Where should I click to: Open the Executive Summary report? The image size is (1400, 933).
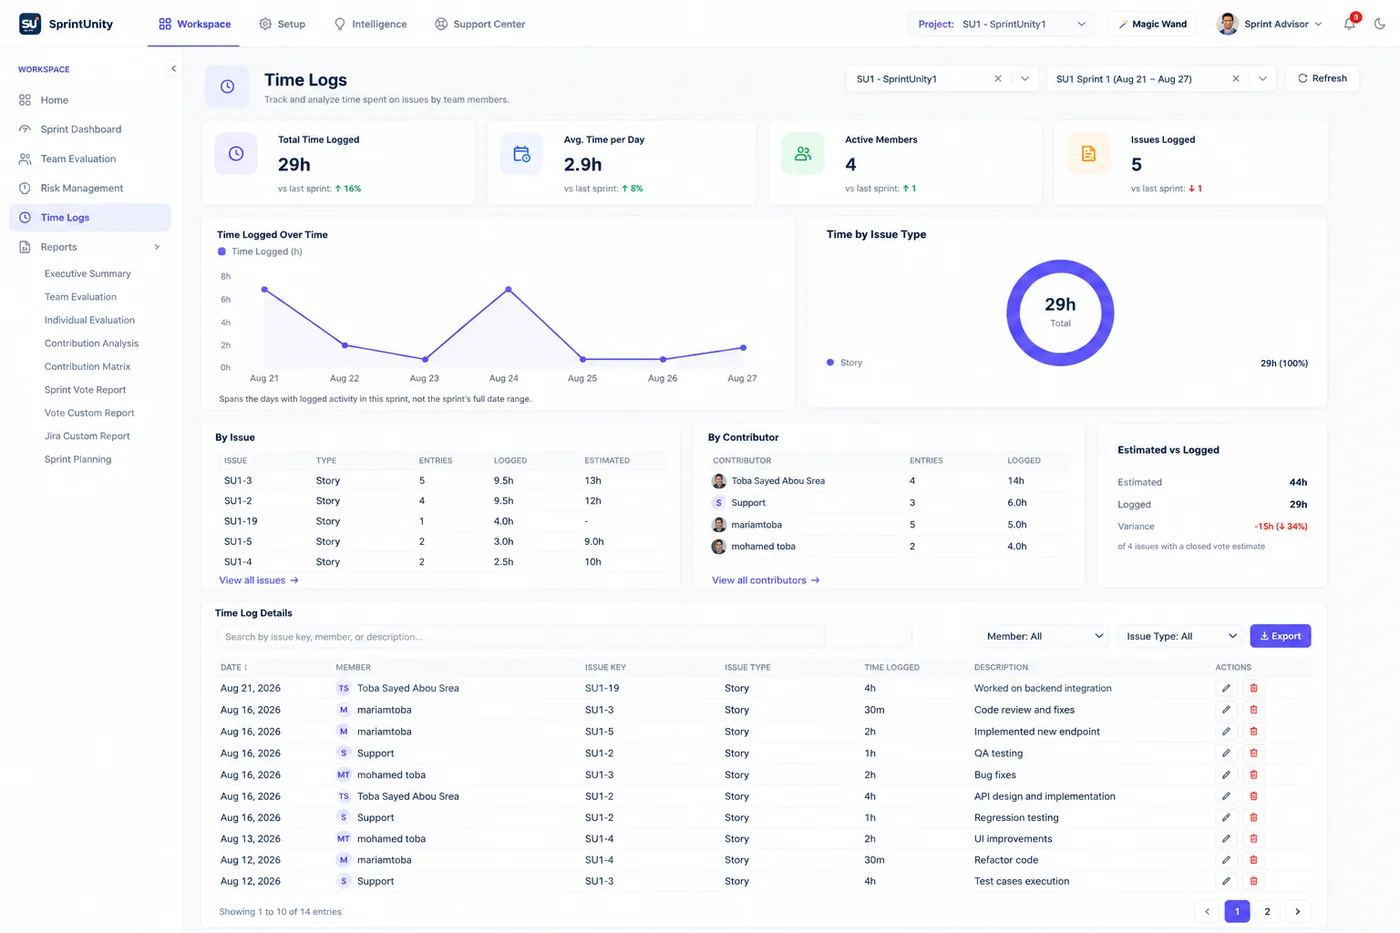click(x=88, y=274)
